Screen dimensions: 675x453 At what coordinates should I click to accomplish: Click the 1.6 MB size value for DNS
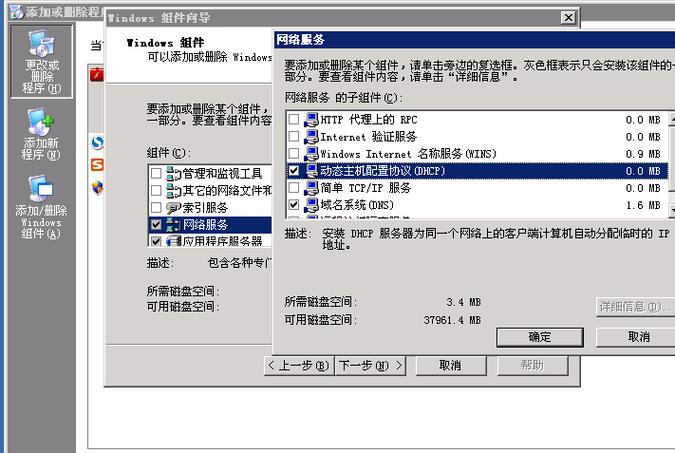point(643,205)
